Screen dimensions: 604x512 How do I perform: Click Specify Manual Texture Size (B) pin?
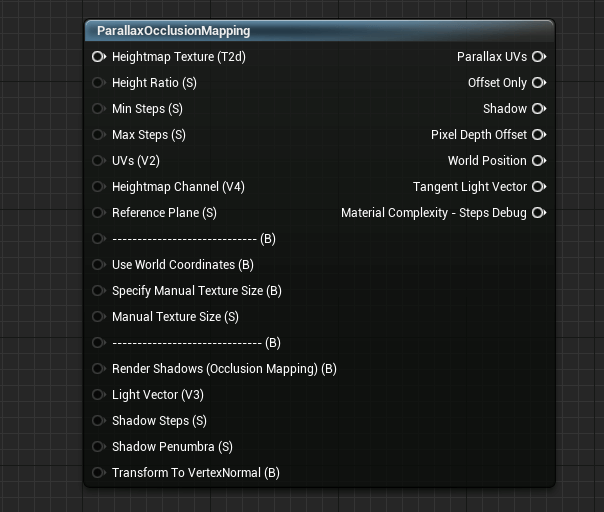pyautogui.click(x=98, y=291)
